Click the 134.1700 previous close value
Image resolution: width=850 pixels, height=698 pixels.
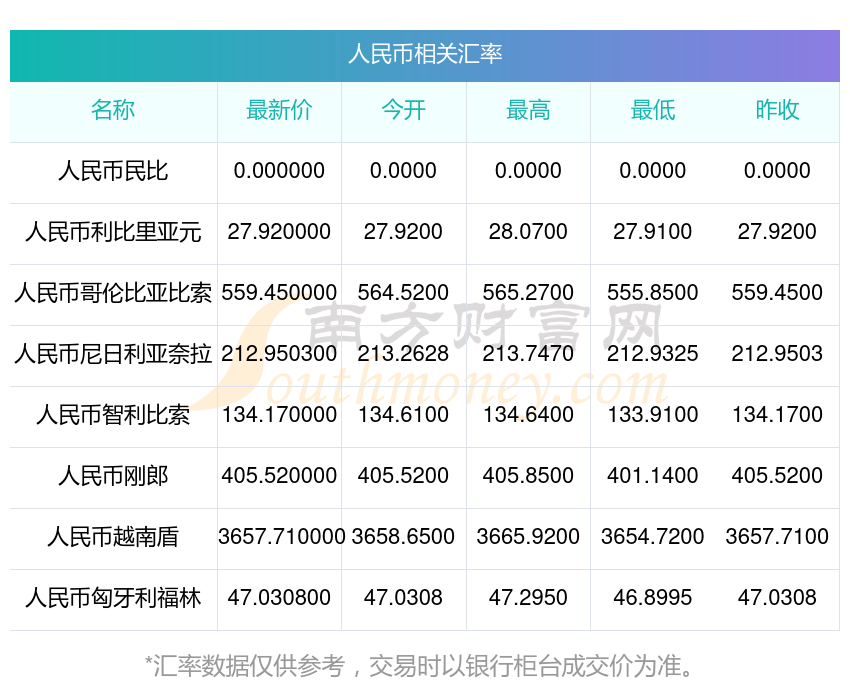tap(777, 415)
